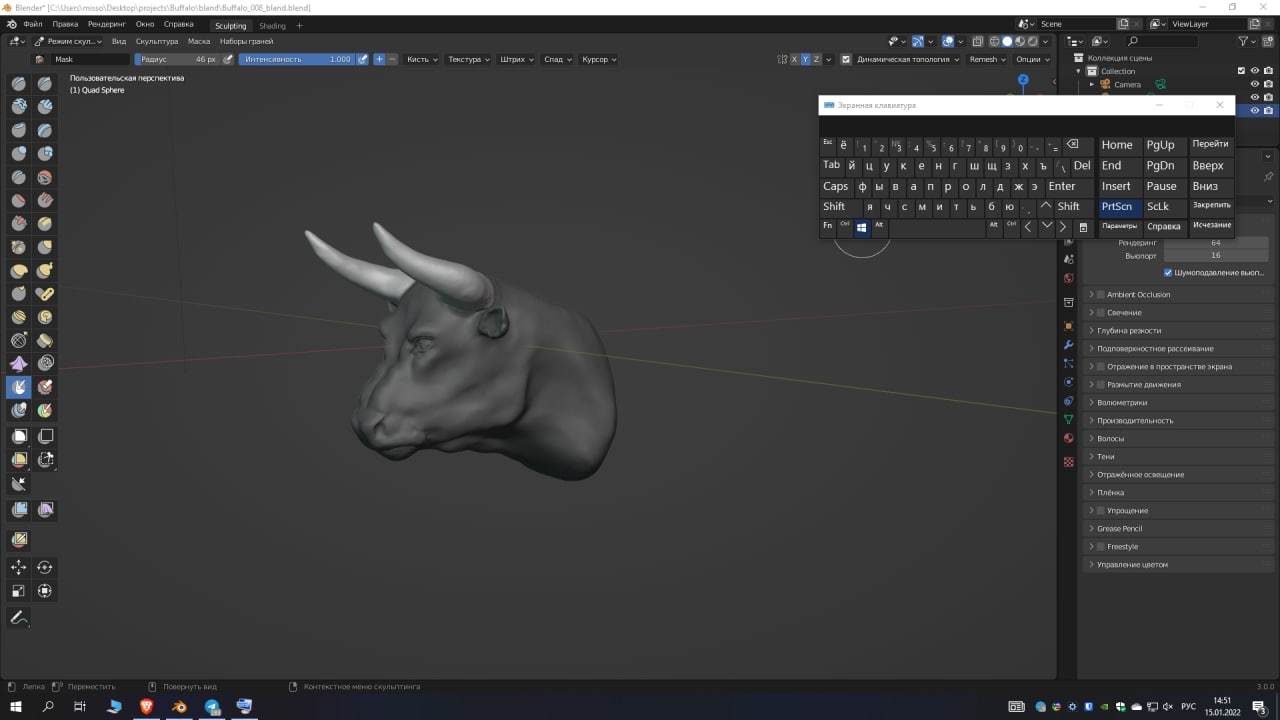Select the Draw sculpt brush
Viewport: 1280px width, 720px height.
coord(19,83)
